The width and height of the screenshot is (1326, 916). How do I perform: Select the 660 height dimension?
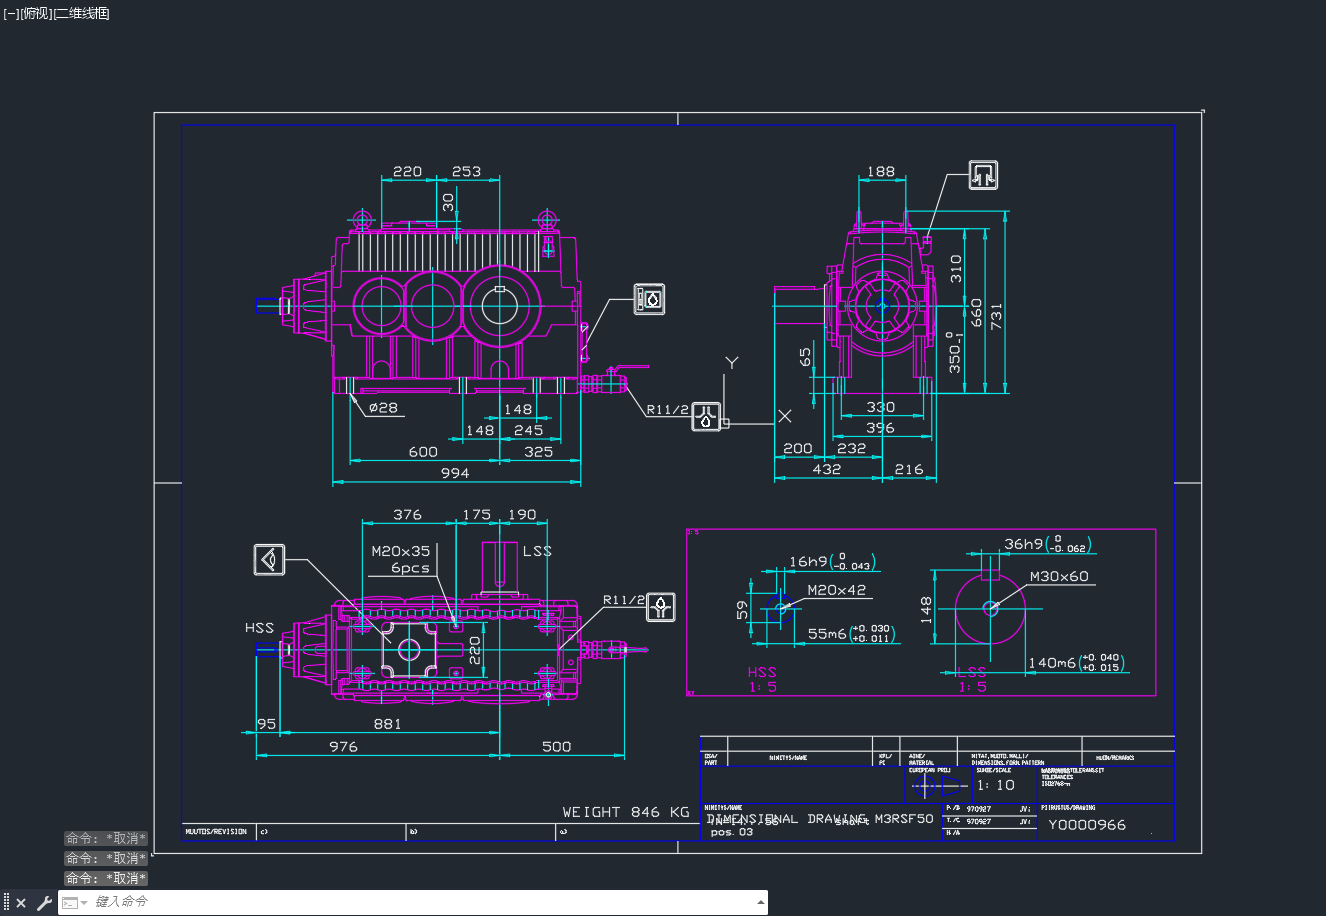(977, 313)
